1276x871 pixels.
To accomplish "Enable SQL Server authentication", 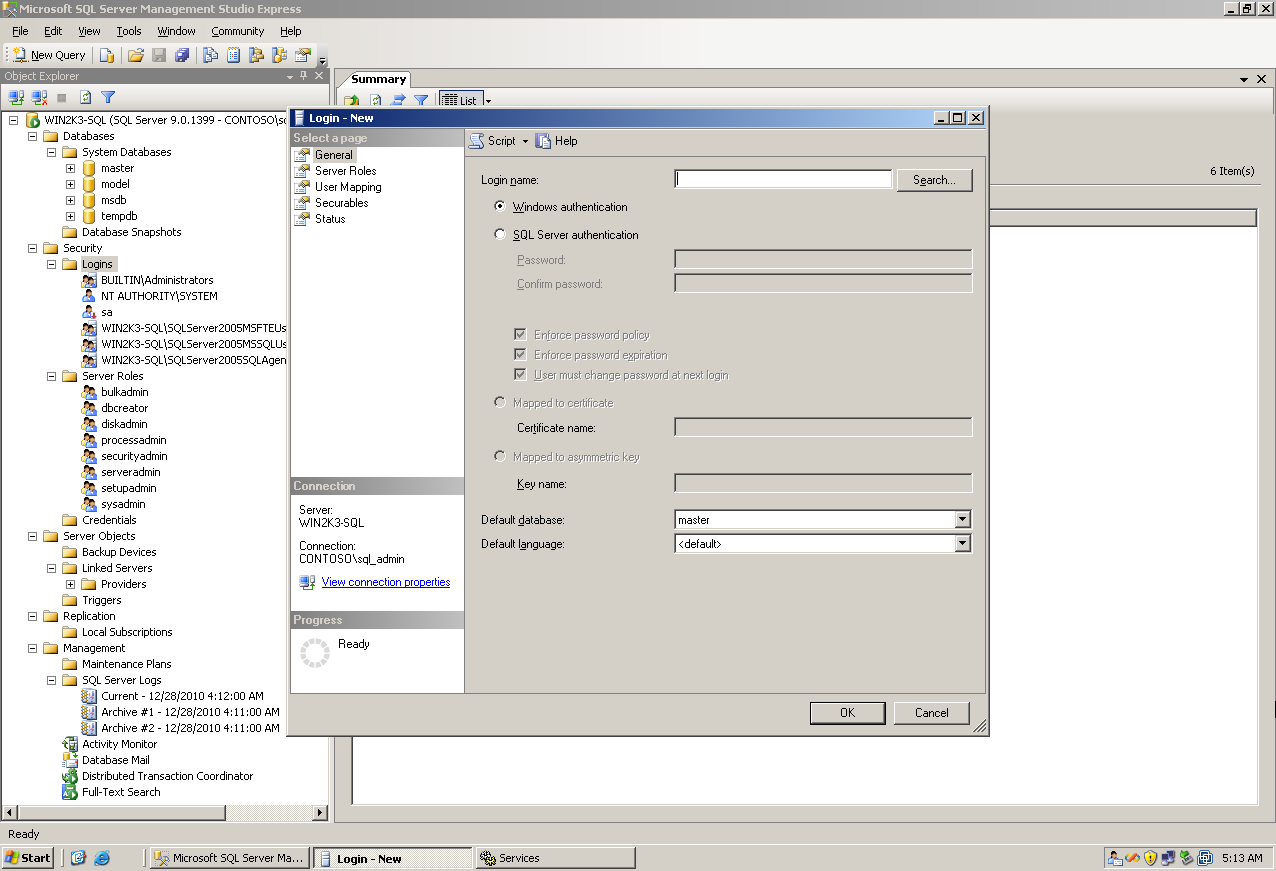I will coord(500,234).
